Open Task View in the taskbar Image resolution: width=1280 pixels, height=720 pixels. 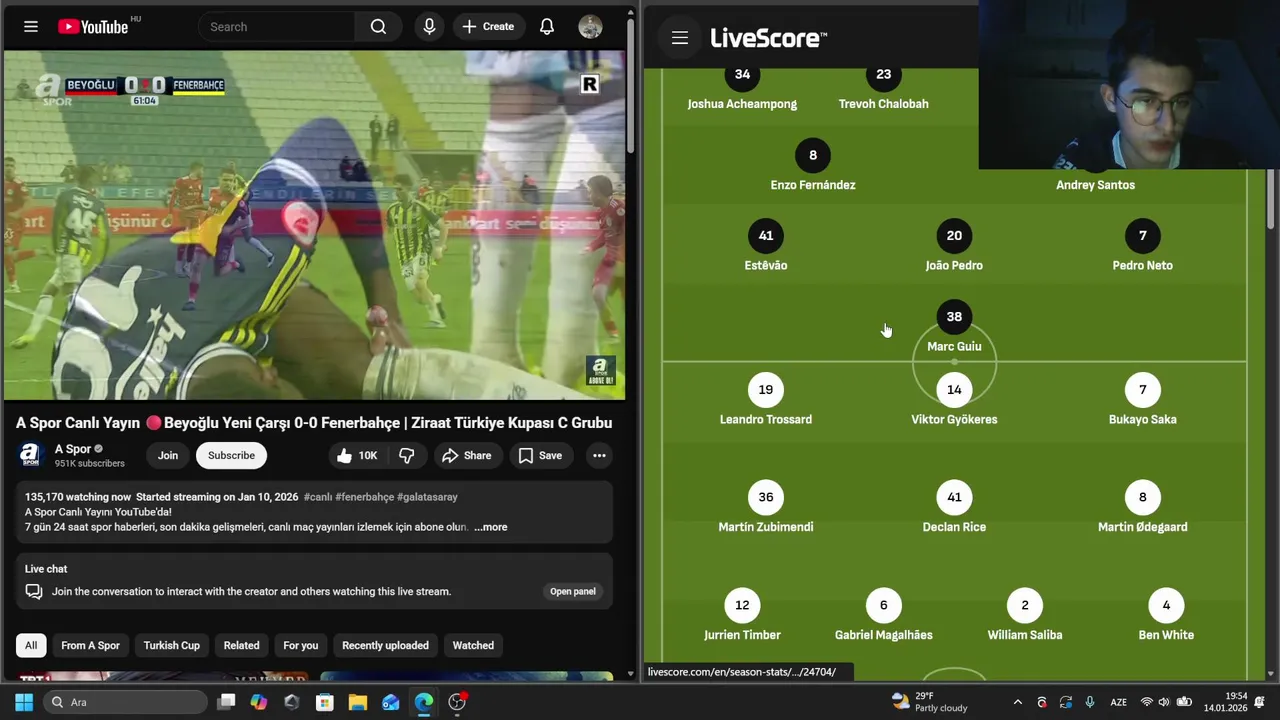click(x=226, y=702)
